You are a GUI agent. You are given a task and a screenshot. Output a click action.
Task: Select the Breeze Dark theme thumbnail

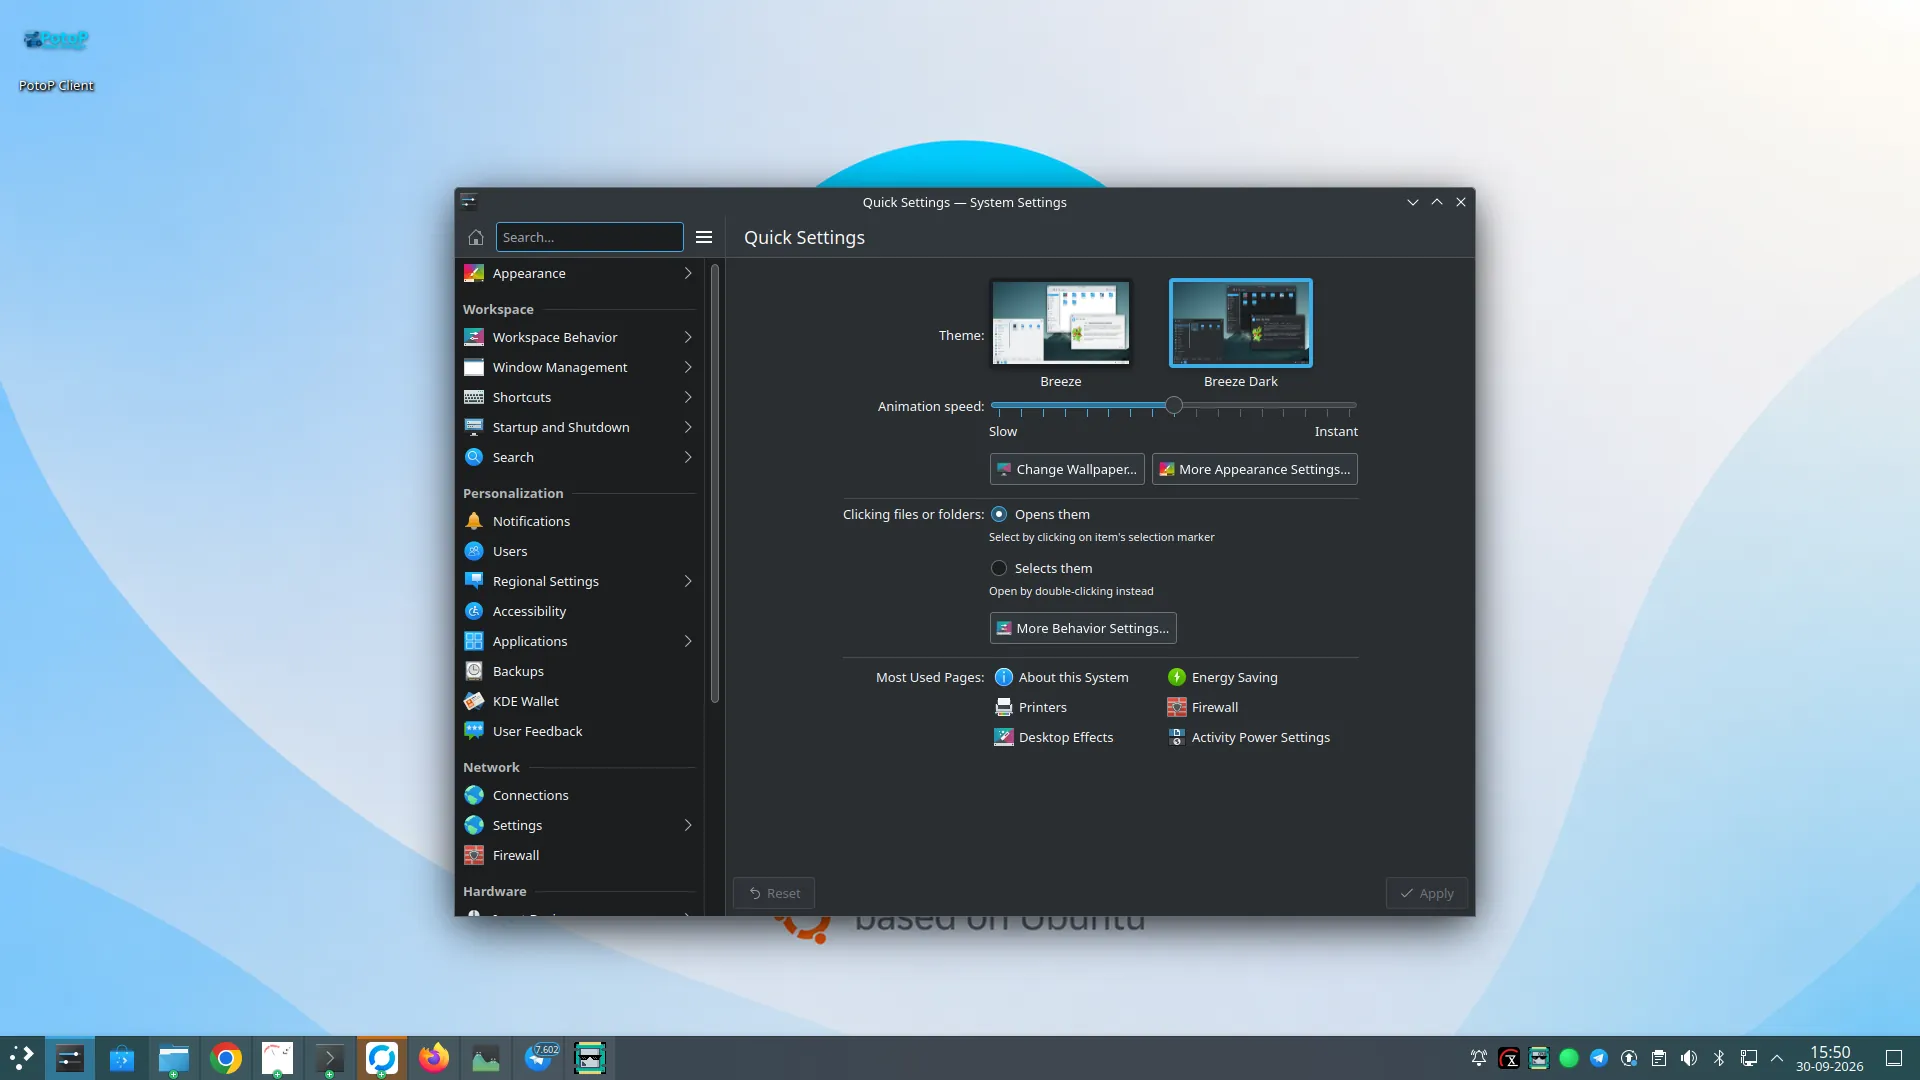pos(1241,322)
